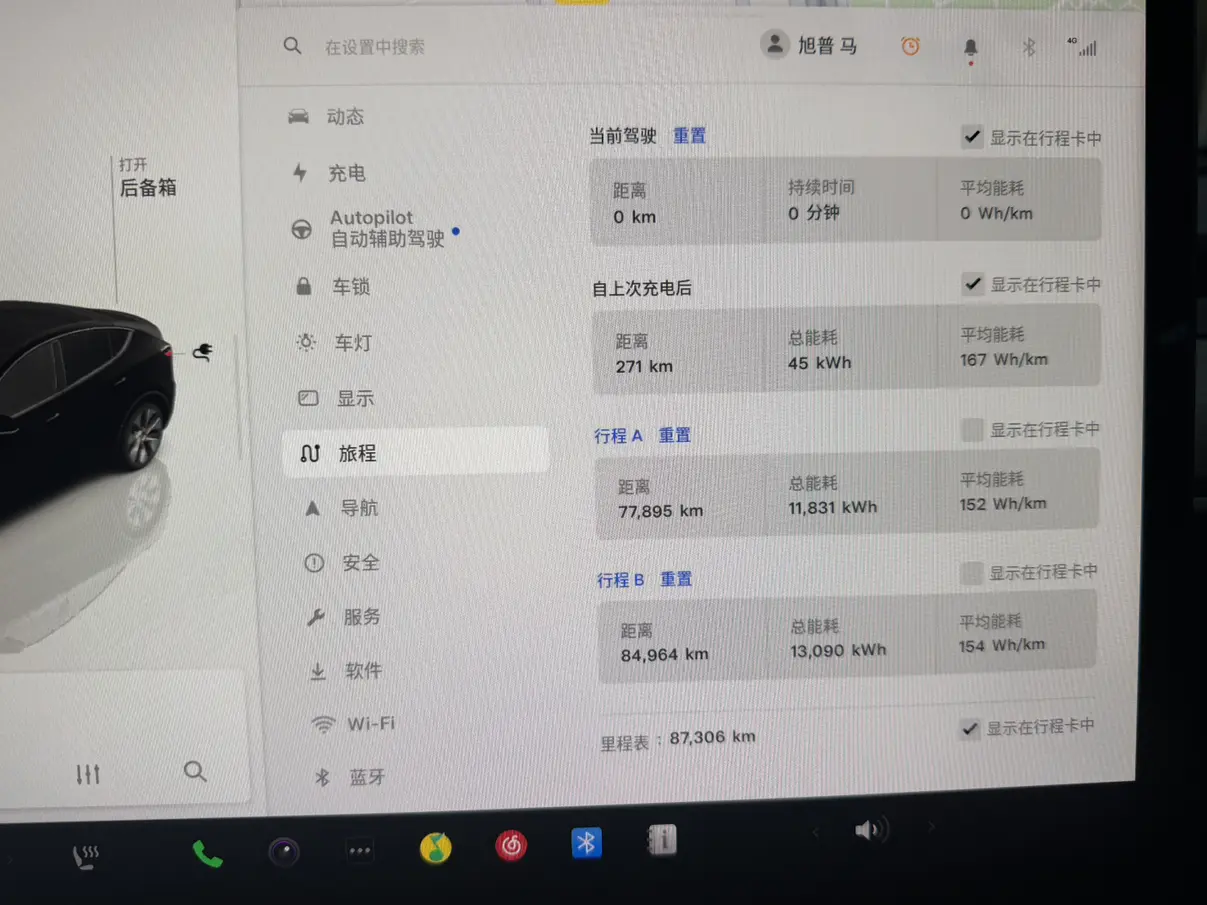The height and width of the screenshot is (905, 1207).
Task: Reset 当前驾驶 via 重置 link
Action: 689,135
